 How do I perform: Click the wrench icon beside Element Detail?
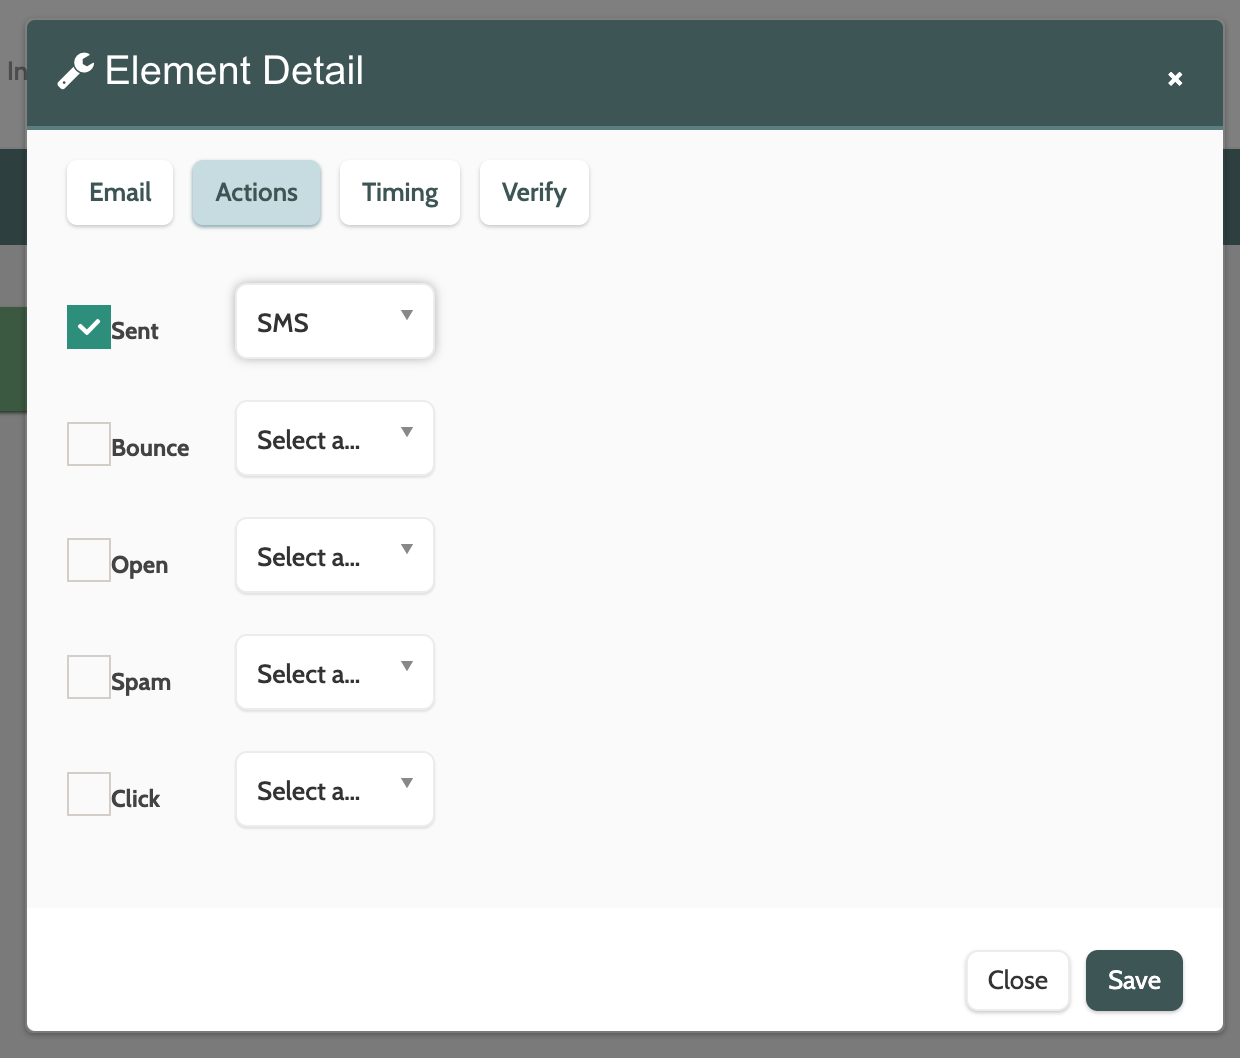pyautogui.click(x=75, y=71)
